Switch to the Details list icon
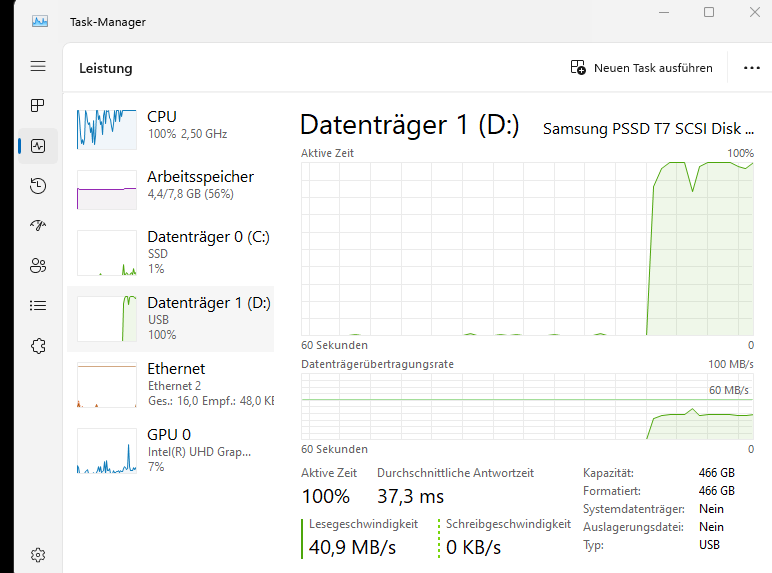772x573 pixels. click(x=38, y=306)
